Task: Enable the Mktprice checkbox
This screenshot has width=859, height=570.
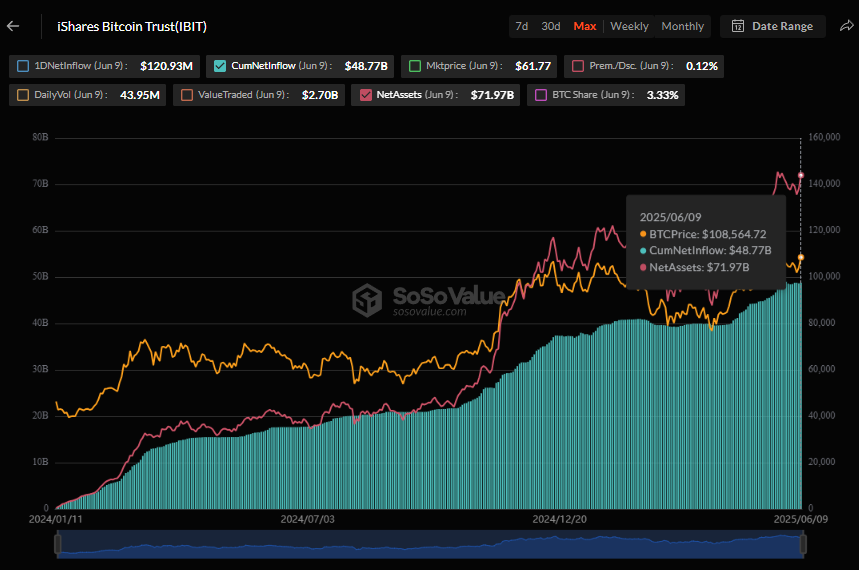Action: [x=415, y=66]
